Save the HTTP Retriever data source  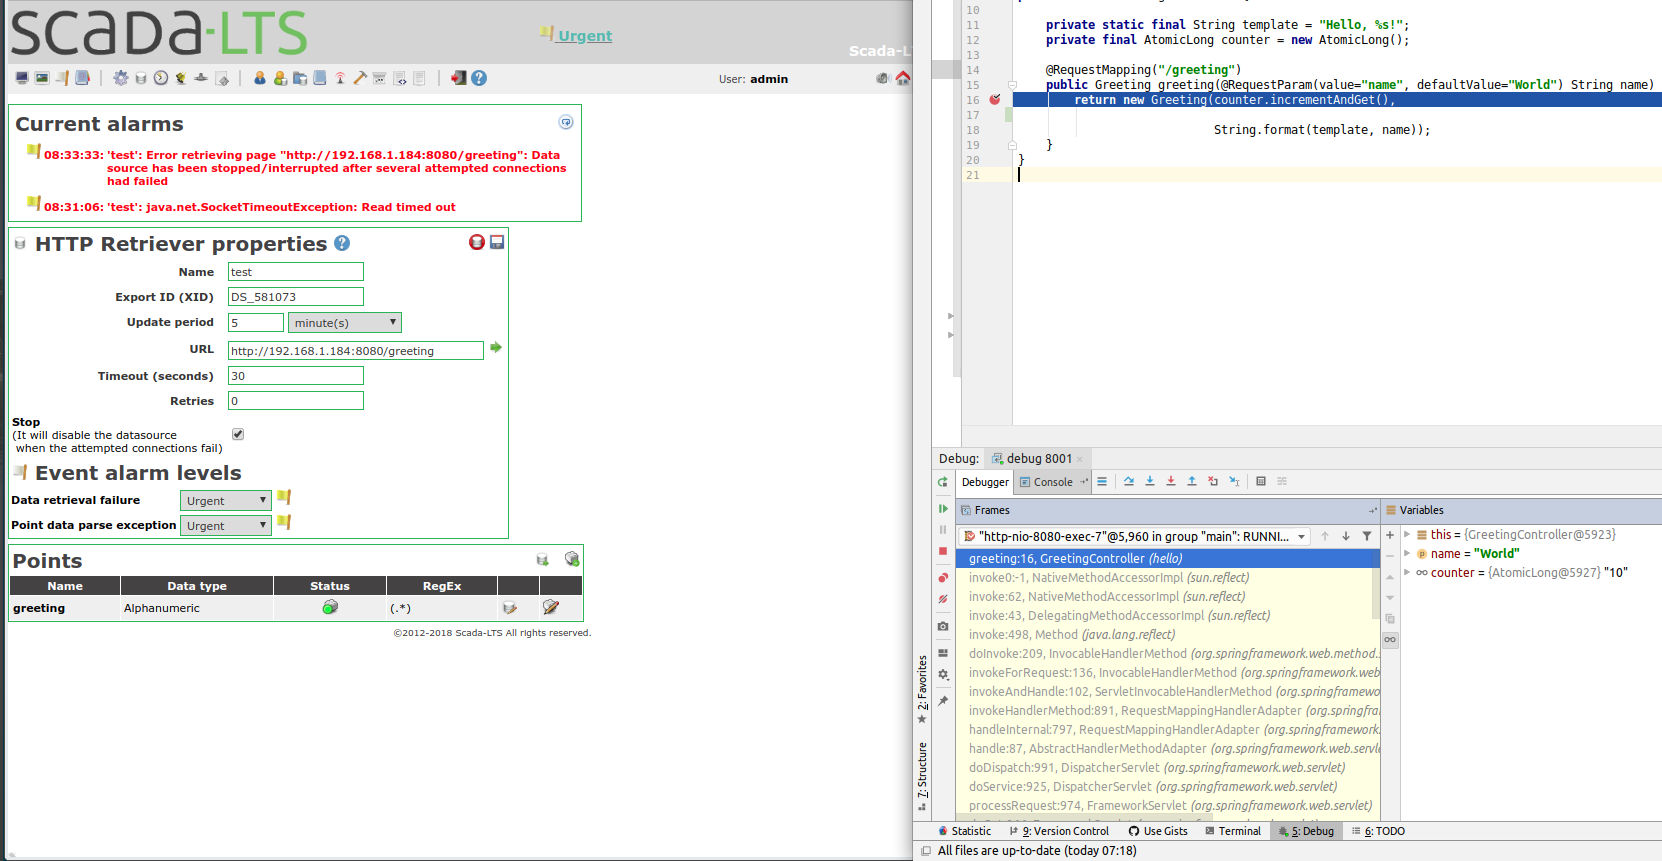[x=497, y=242]
